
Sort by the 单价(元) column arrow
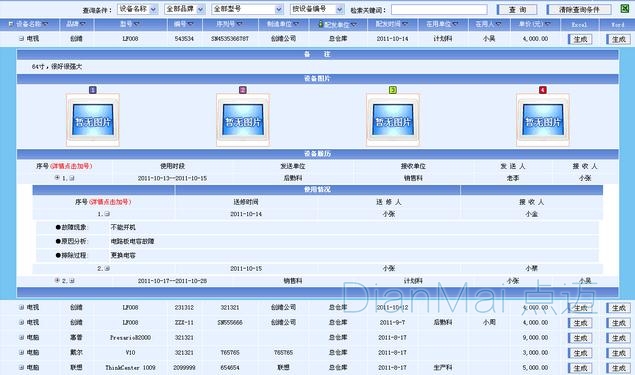548,24
